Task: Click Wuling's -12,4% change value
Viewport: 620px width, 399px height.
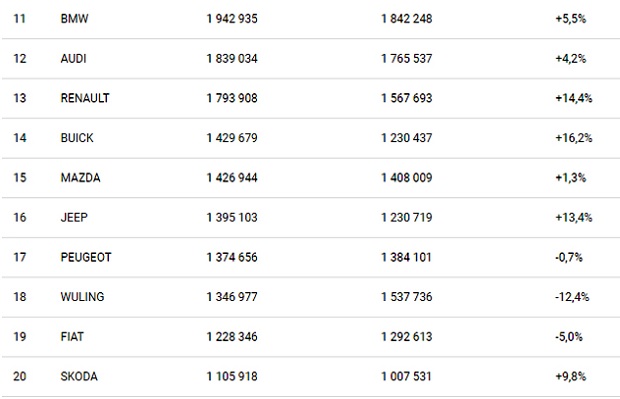Action: click(x=572, y=297)
